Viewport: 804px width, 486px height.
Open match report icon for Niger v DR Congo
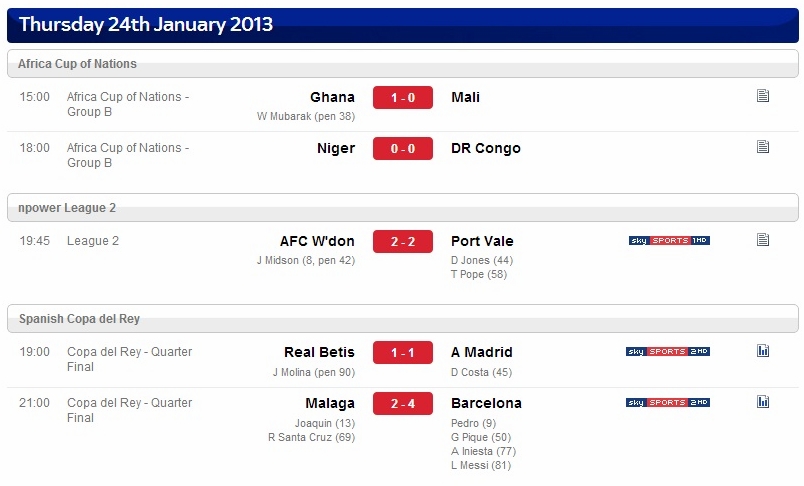click(762, 147)
